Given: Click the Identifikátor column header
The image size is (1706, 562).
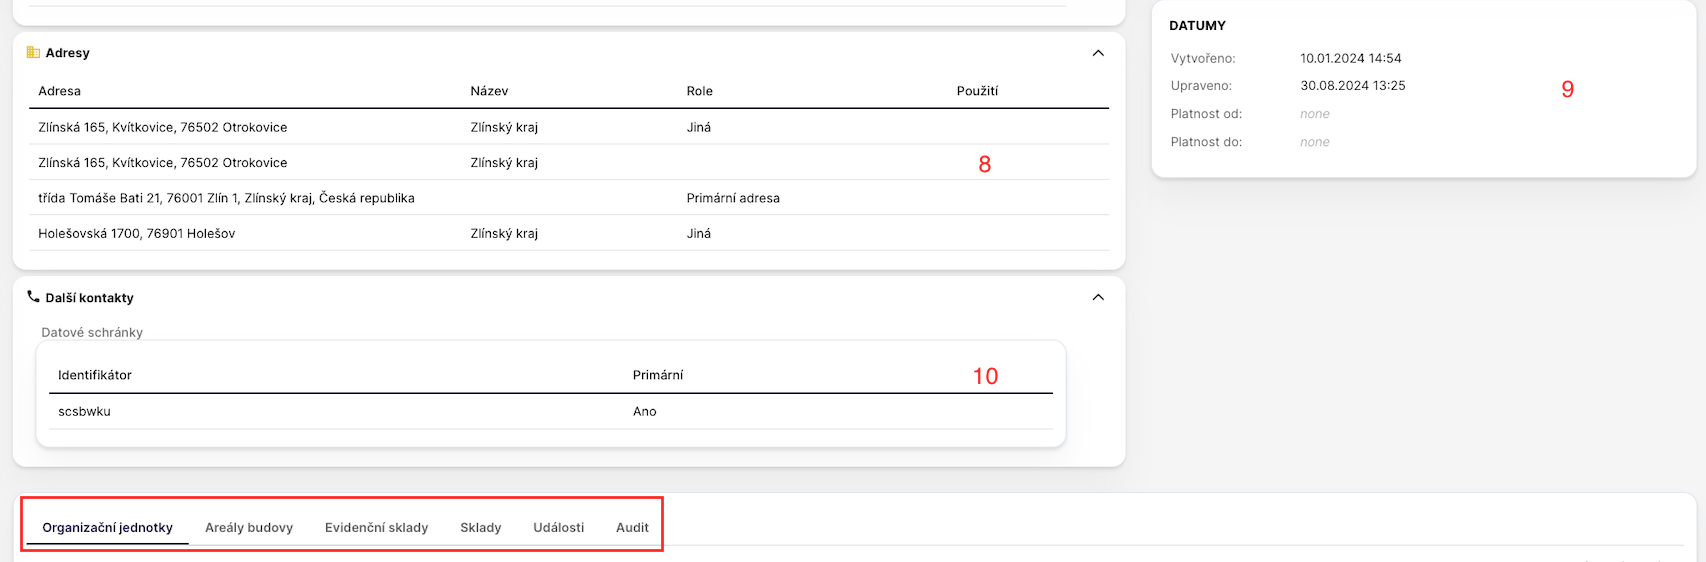Looking at the screenshot, I should click(95, 375).
